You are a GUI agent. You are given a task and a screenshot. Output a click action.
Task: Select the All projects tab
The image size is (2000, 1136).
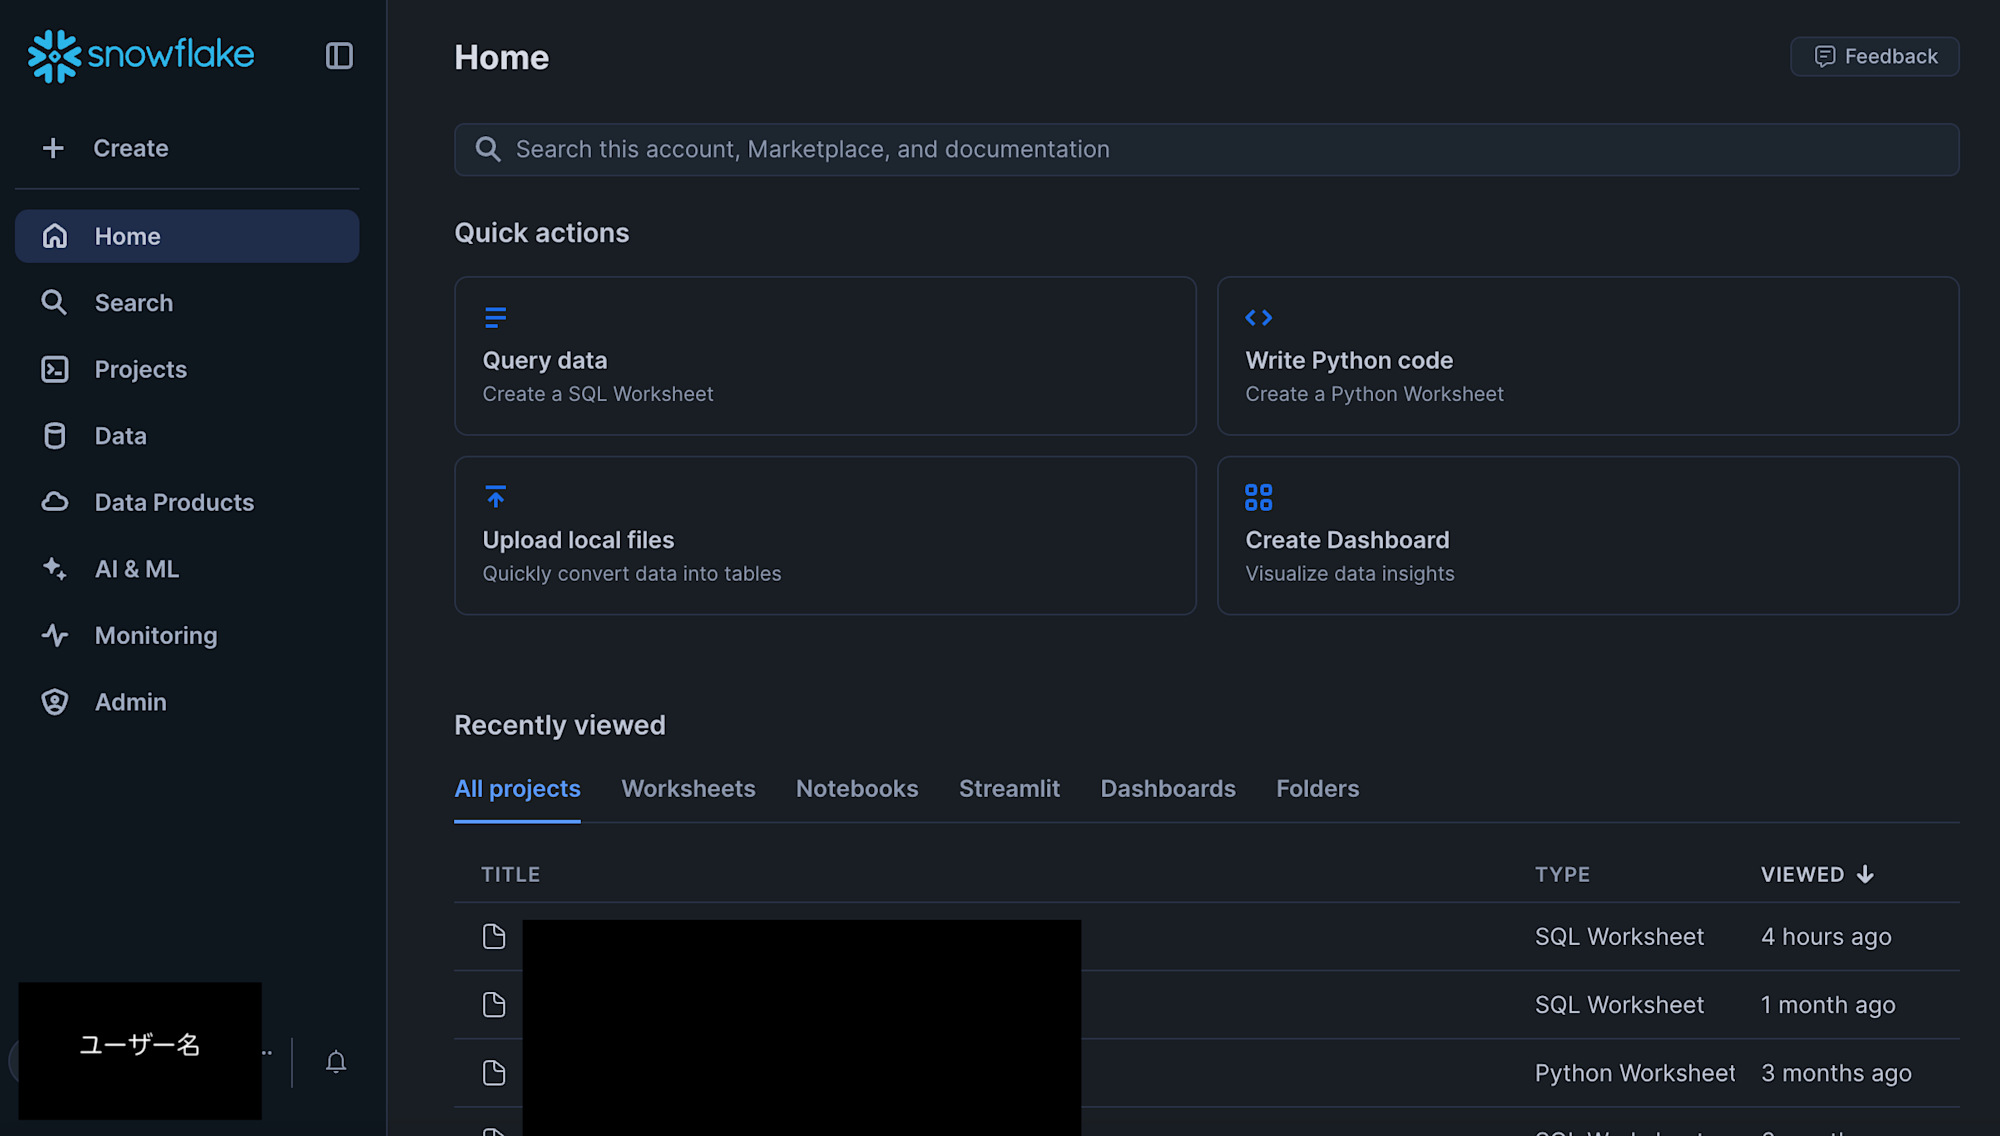click(517, 788)
